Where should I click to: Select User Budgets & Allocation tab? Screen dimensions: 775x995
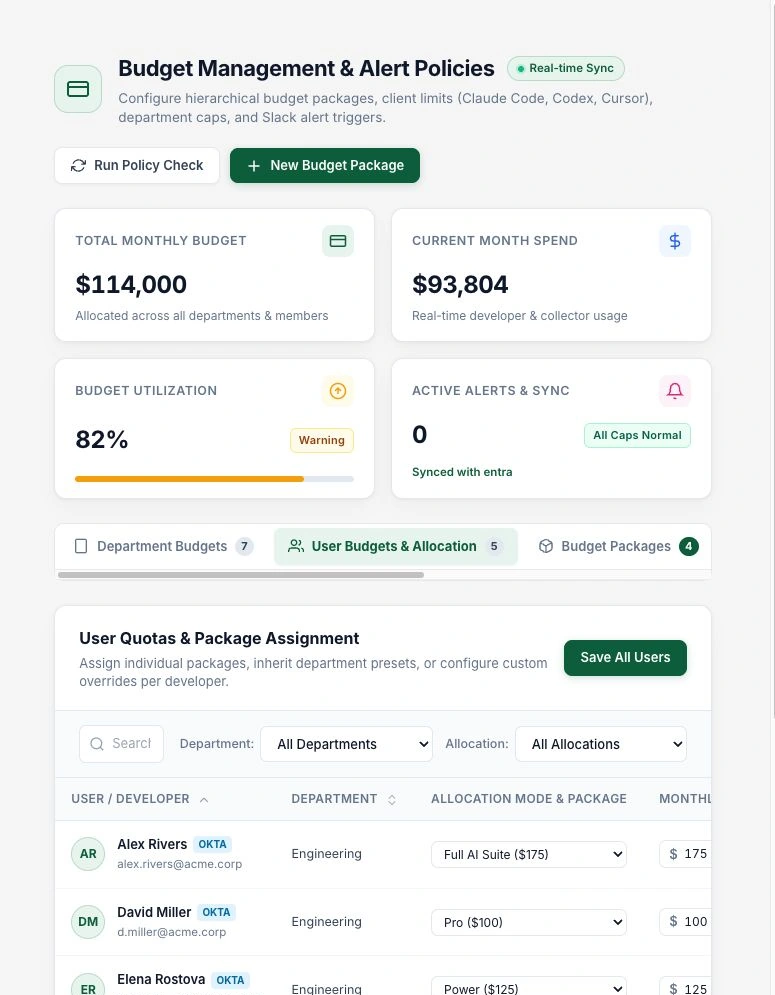coord(395,546)
